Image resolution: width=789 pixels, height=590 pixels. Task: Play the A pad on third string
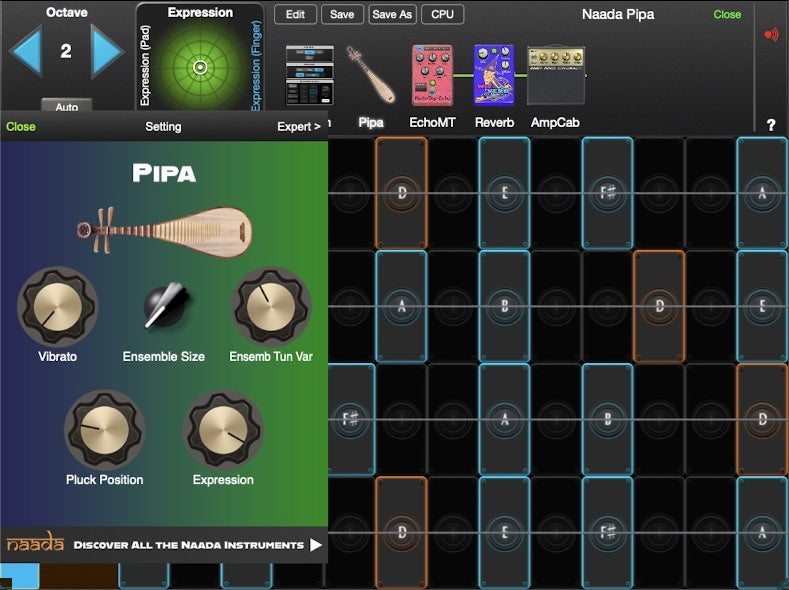click(505, 419)
